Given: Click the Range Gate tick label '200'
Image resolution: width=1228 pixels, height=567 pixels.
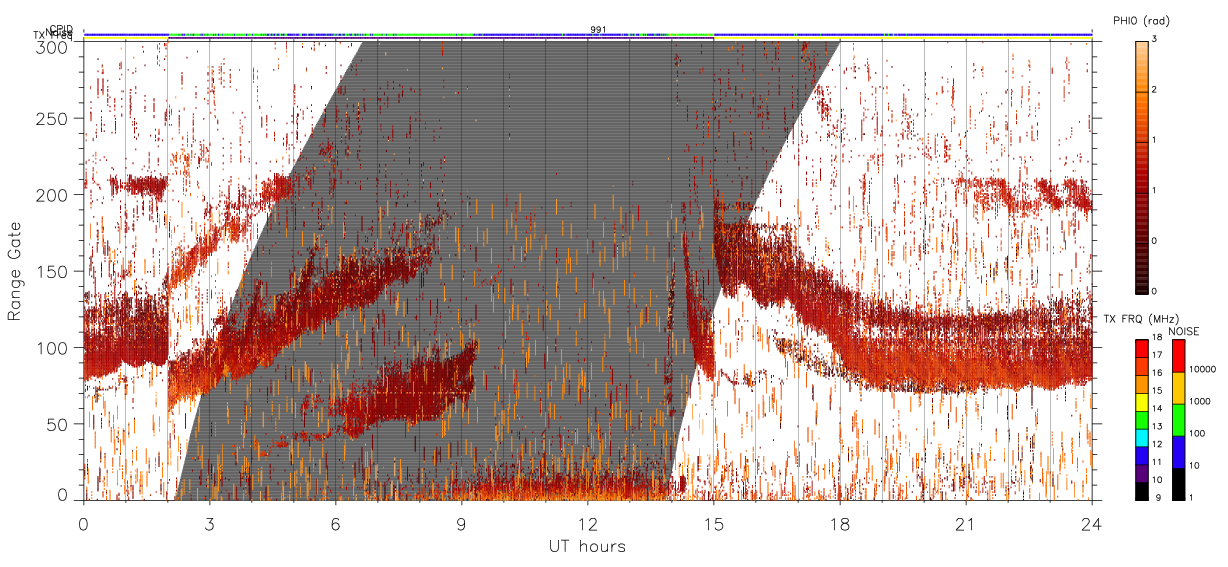Looking at the screenshot, I should (x=53, y=195).
